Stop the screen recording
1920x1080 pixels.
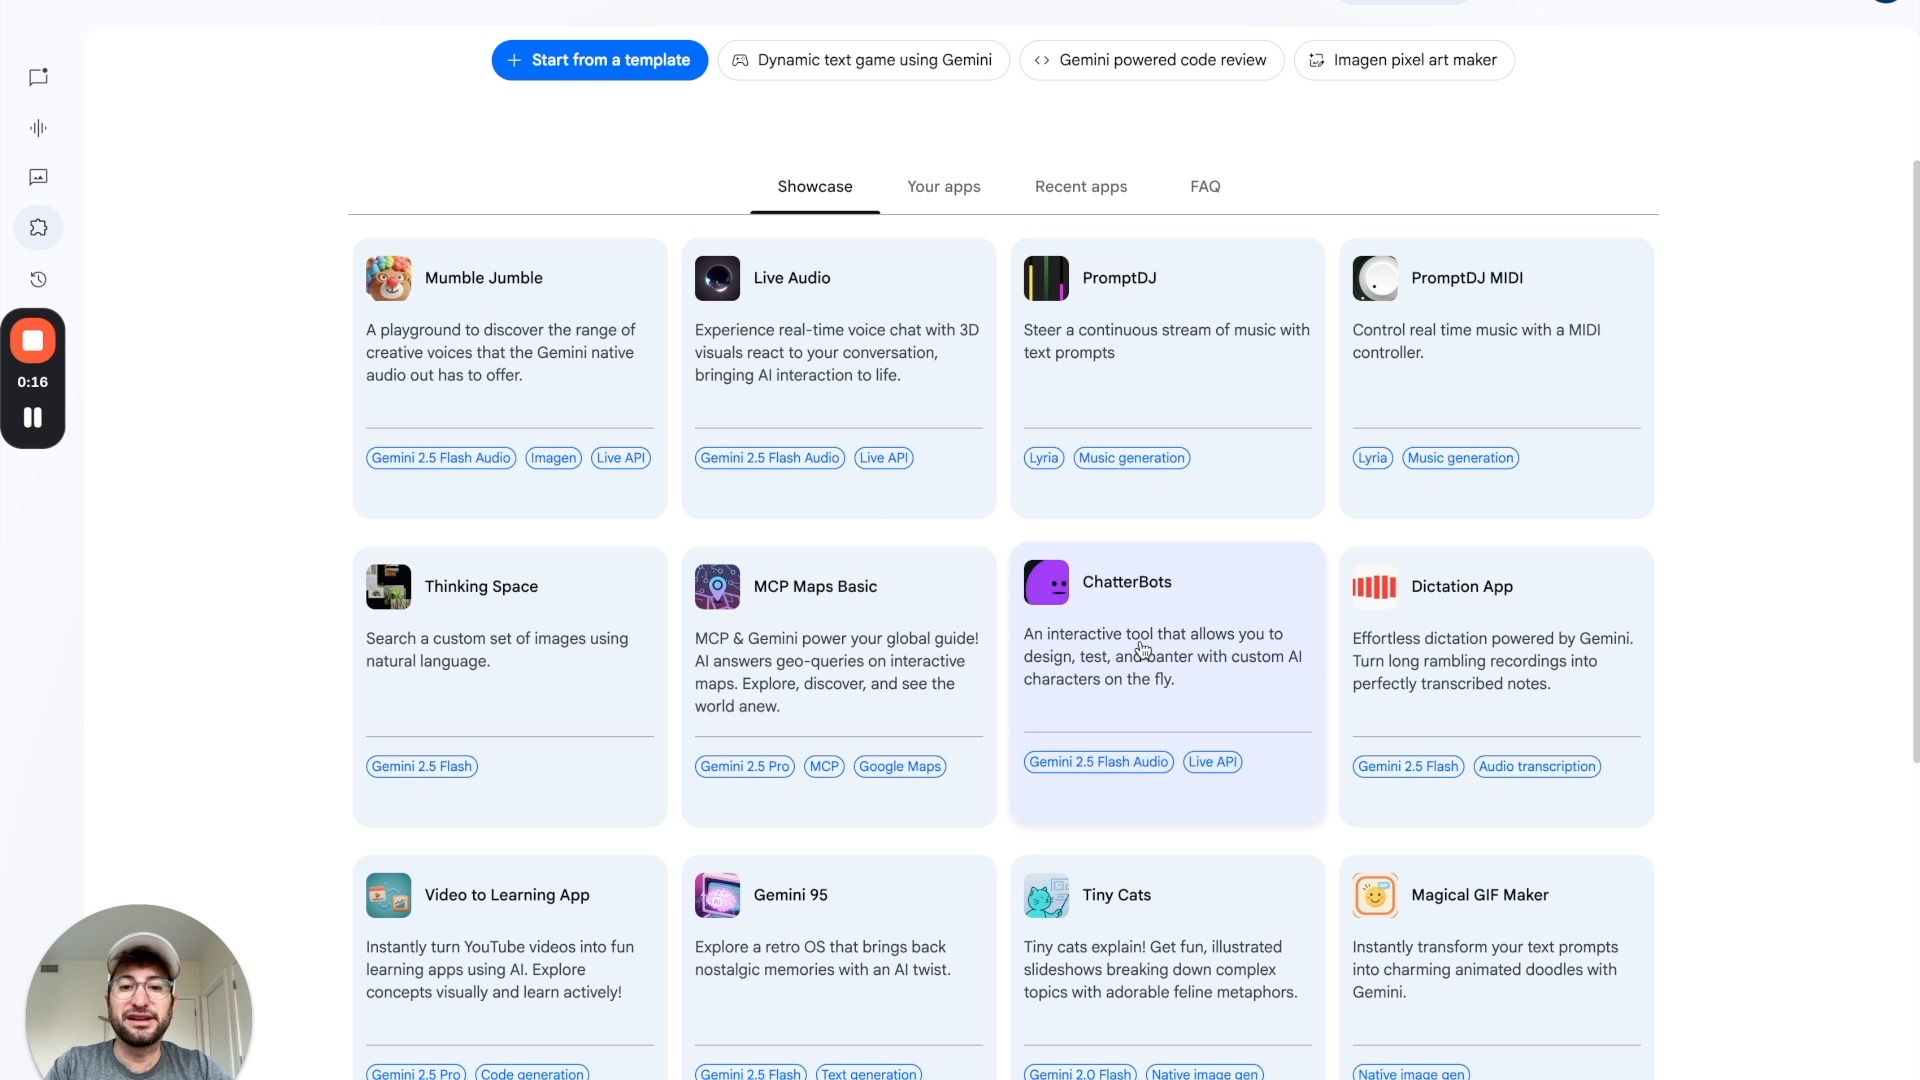32,341
